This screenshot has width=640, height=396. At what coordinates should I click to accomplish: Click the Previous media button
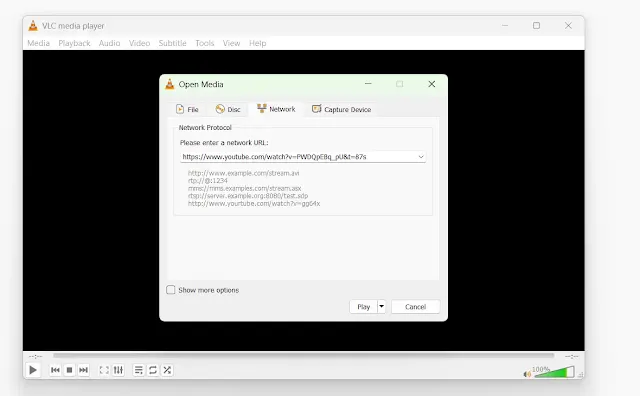point(55,370)
